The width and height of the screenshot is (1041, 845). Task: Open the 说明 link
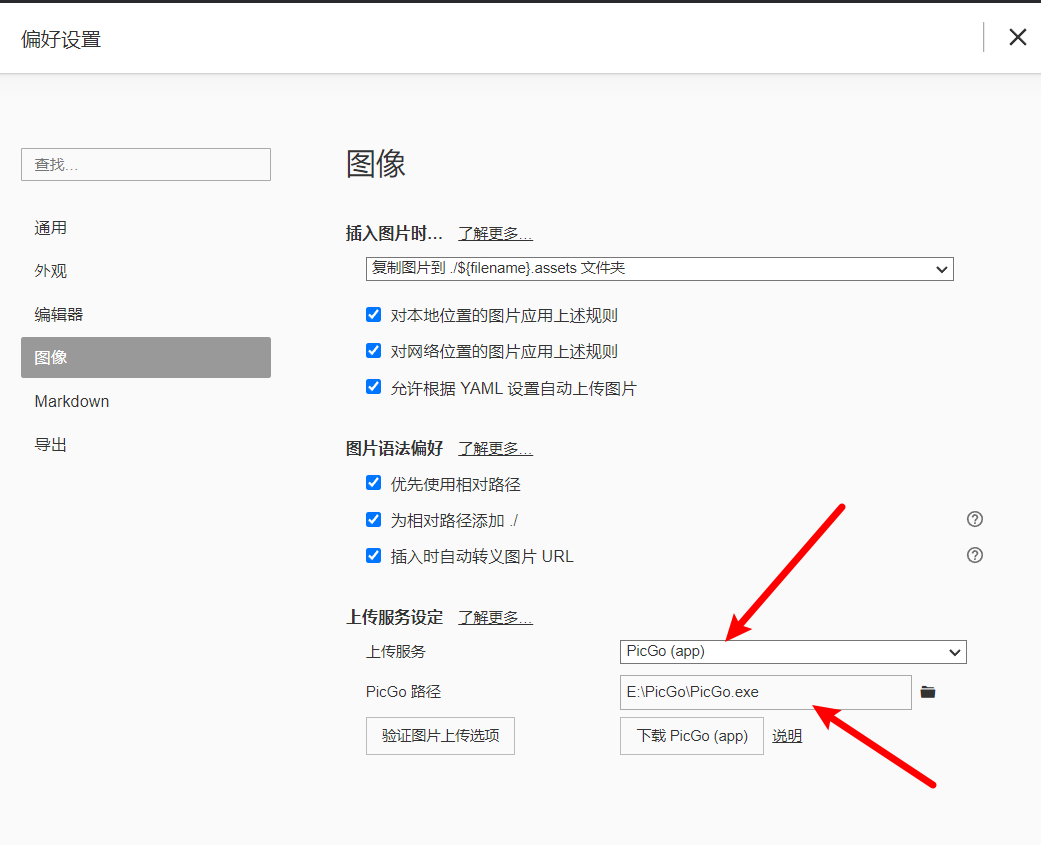787,736
